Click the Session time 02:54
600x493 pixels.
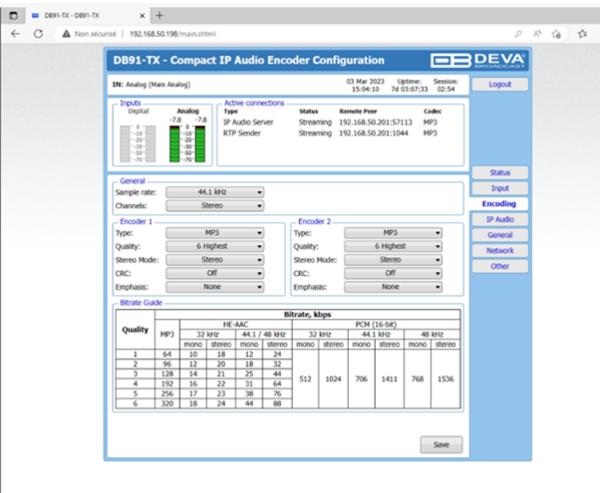point(446,89)
